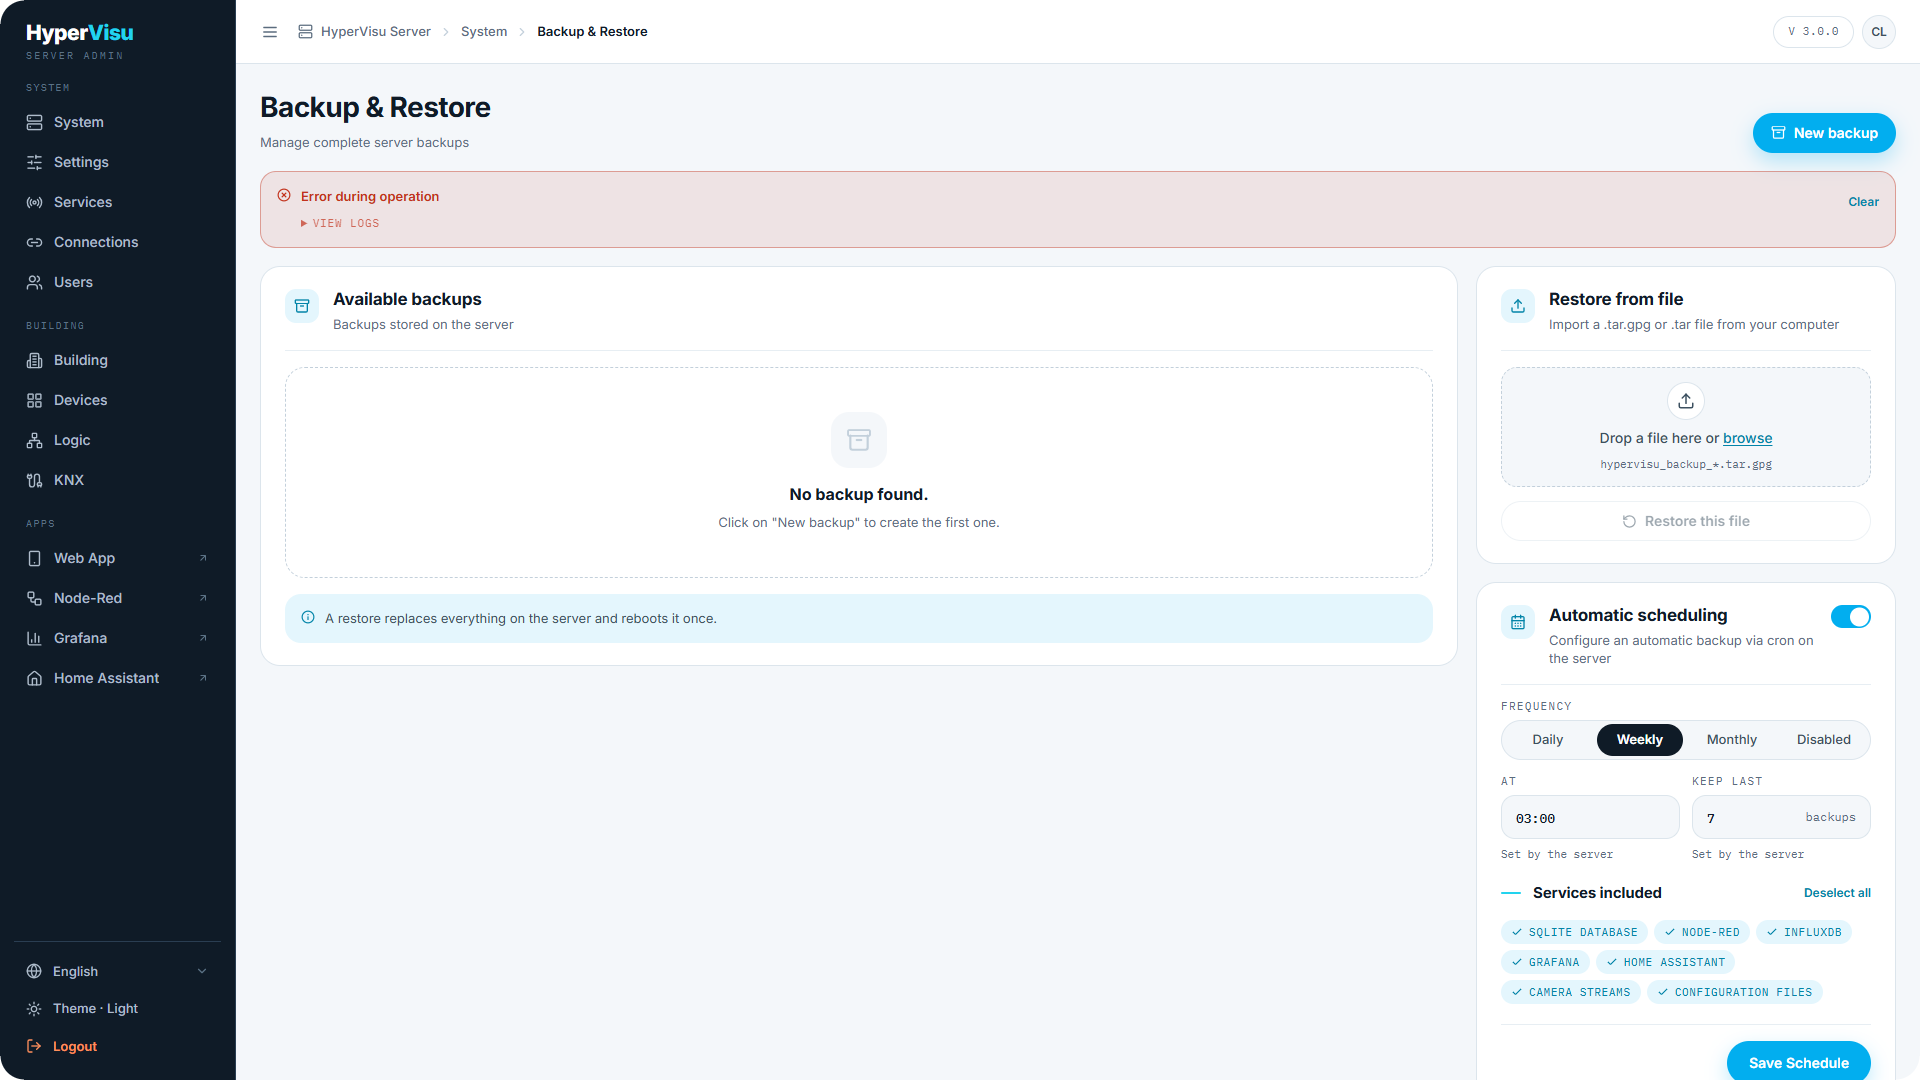Image resolution: width=1920 pixels, height=1080 pixels.
Task: Uncheck HOME ASSISTANT service chip
Action: pos(1665,962)
